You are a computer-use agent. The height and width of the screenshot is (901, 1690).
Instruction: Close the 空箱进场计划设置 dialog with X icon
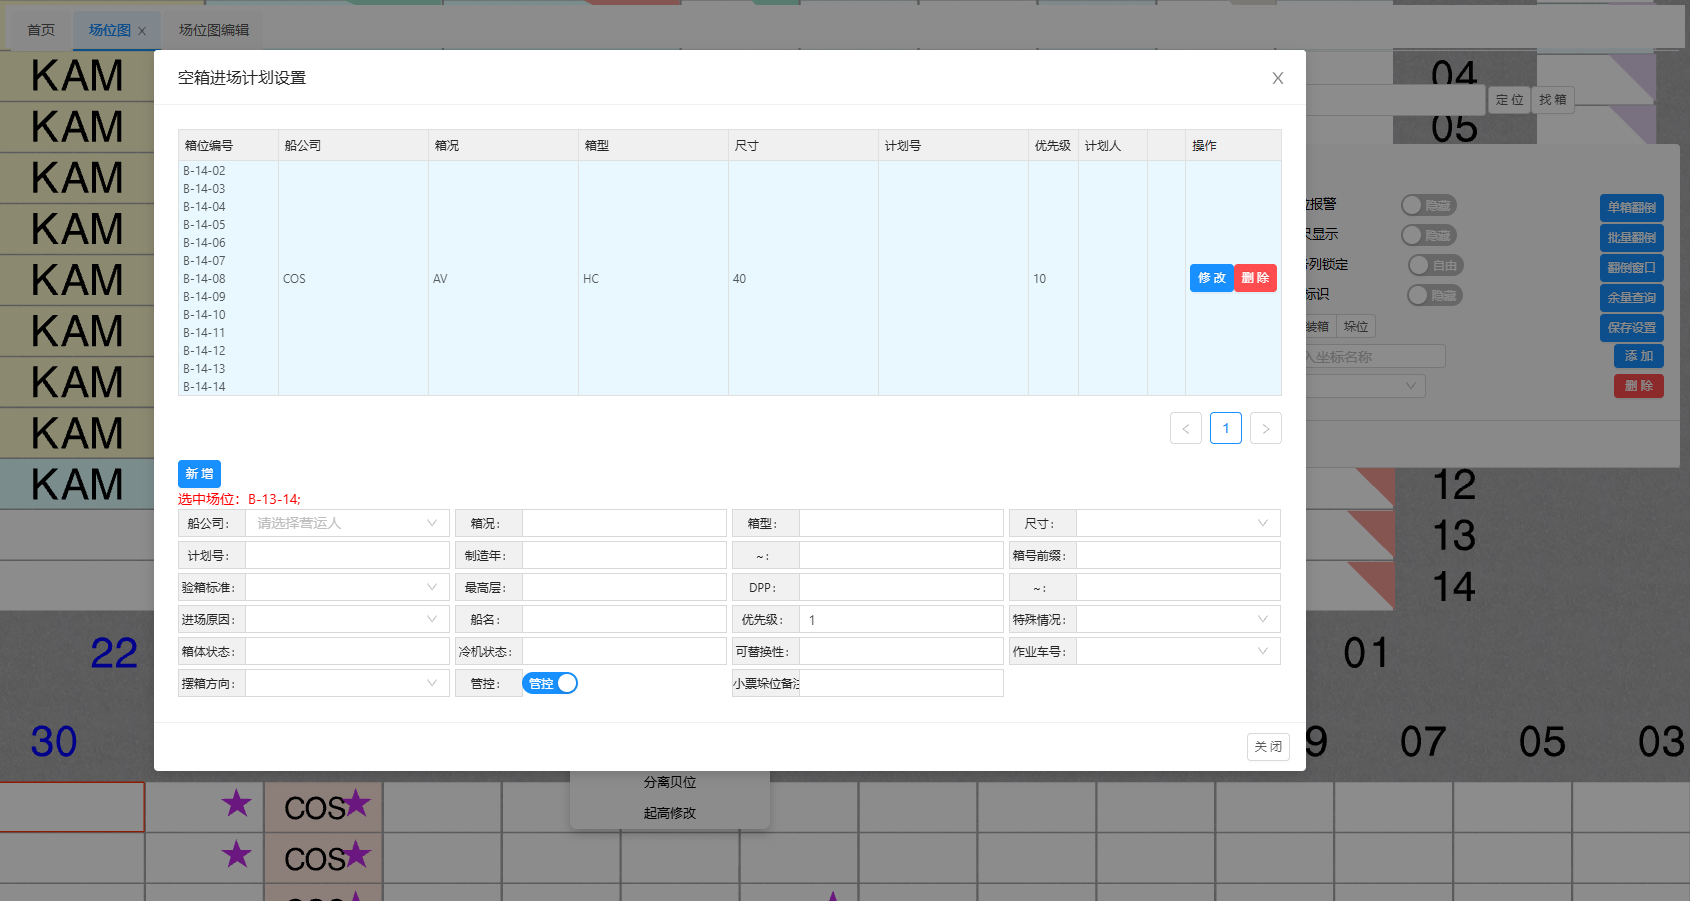(1277, 78)
